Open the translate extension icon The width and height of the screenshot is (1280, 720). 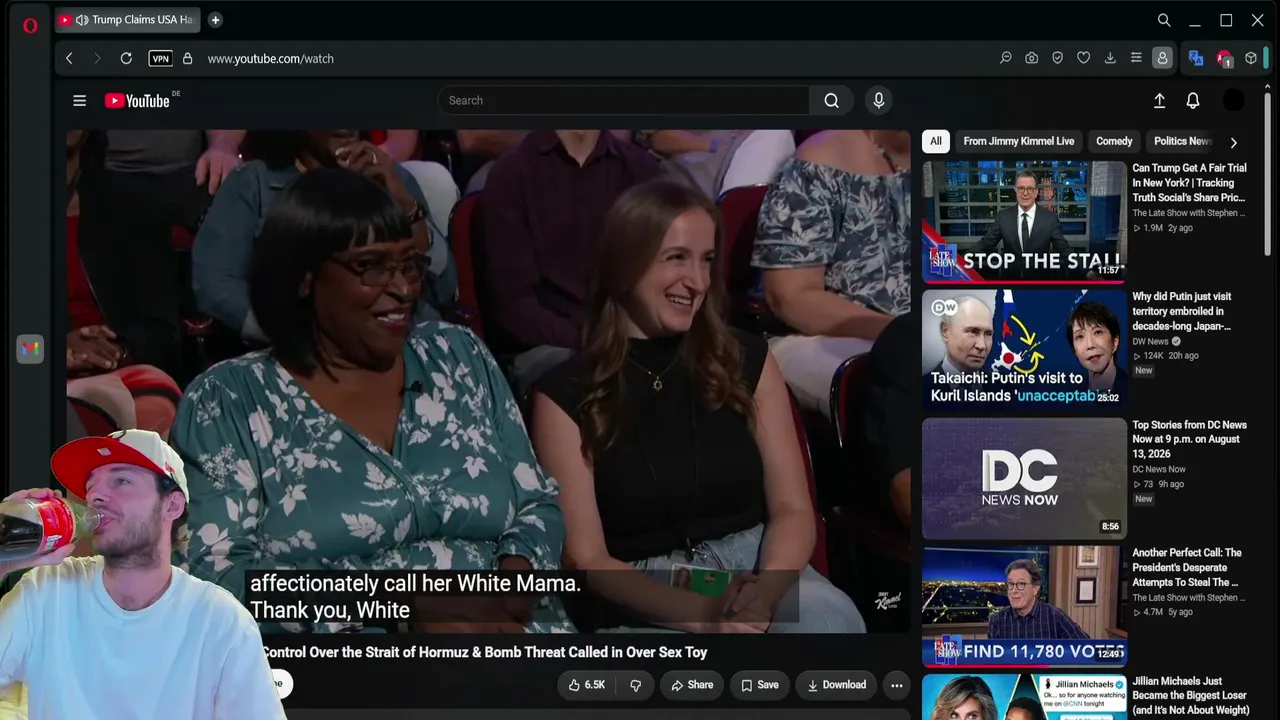coord(1196,58)
